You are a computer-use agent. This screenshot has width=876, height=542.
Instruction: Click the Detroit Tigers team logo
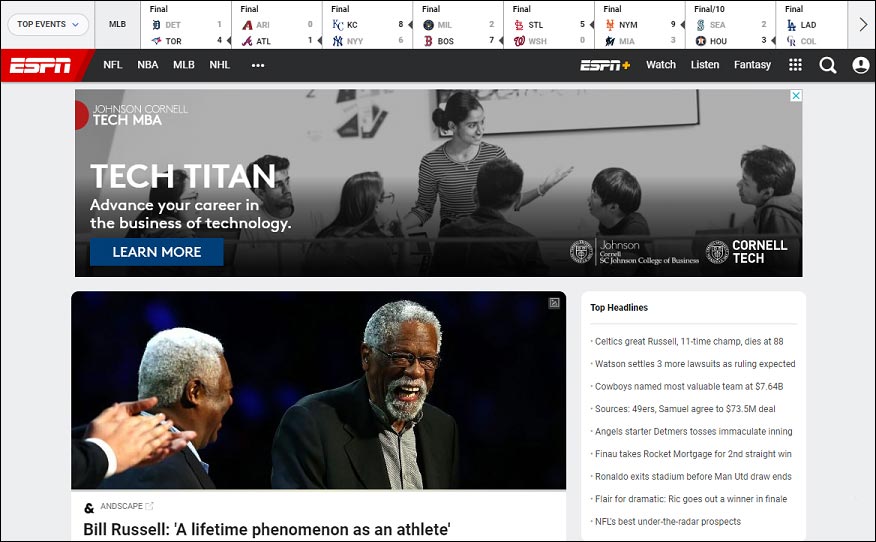tap(156, 25)
